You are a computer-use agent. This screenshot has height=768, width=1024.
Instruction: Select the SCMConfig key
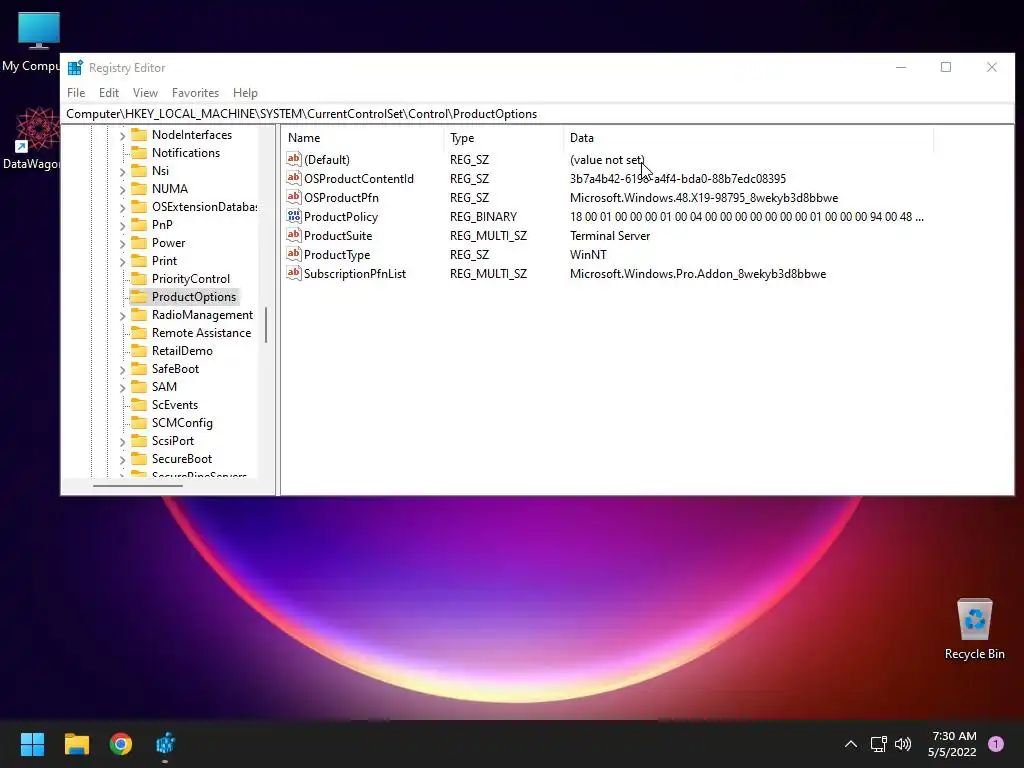tap(182, 423)
